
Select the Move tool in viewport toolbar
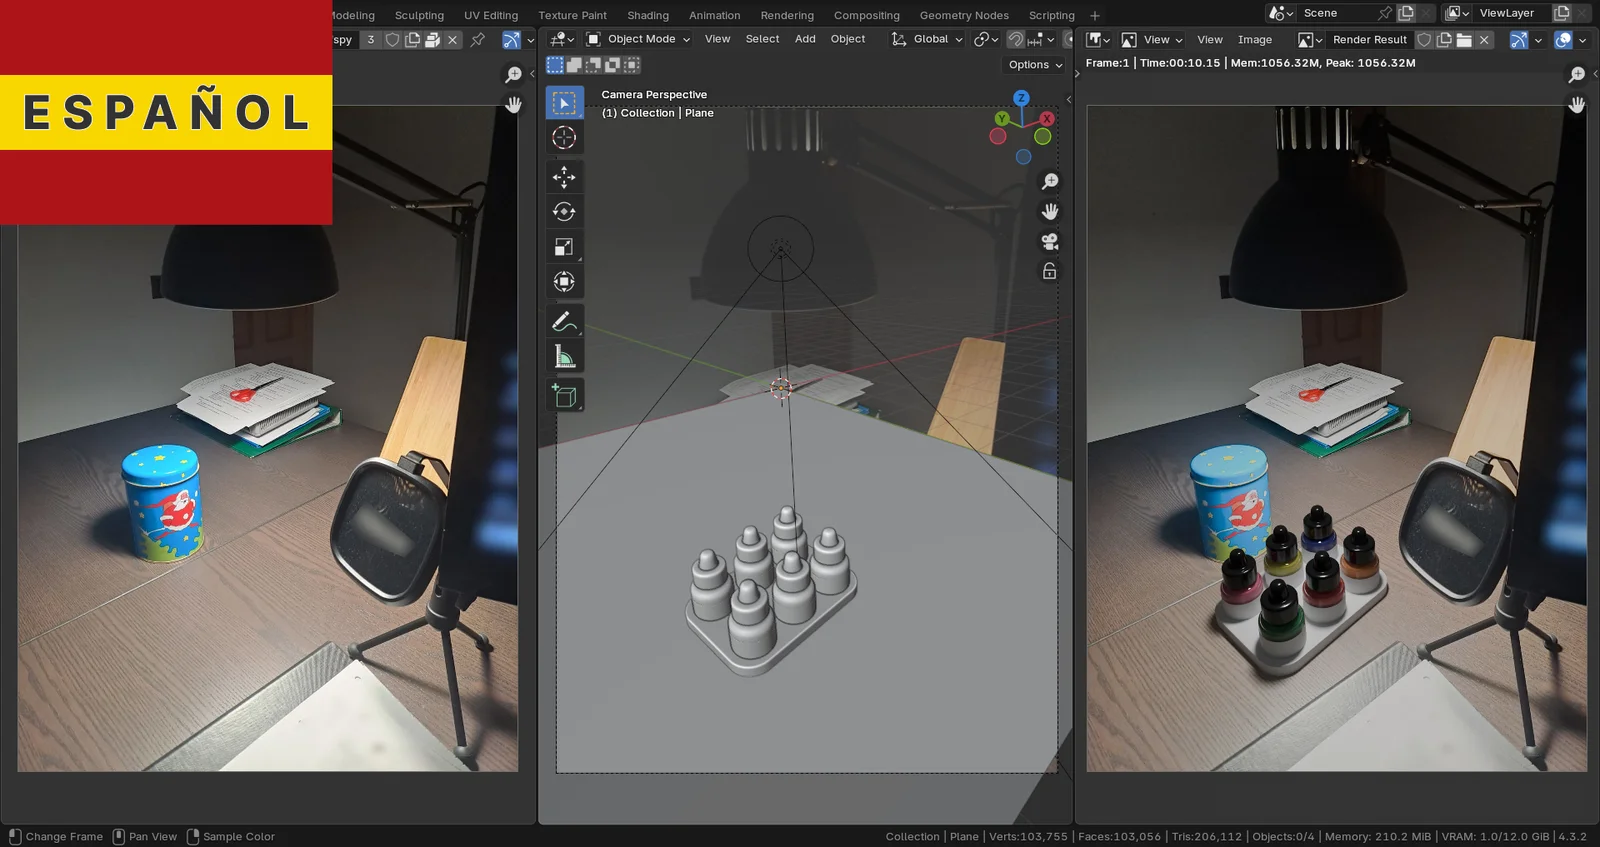(564, 177)
